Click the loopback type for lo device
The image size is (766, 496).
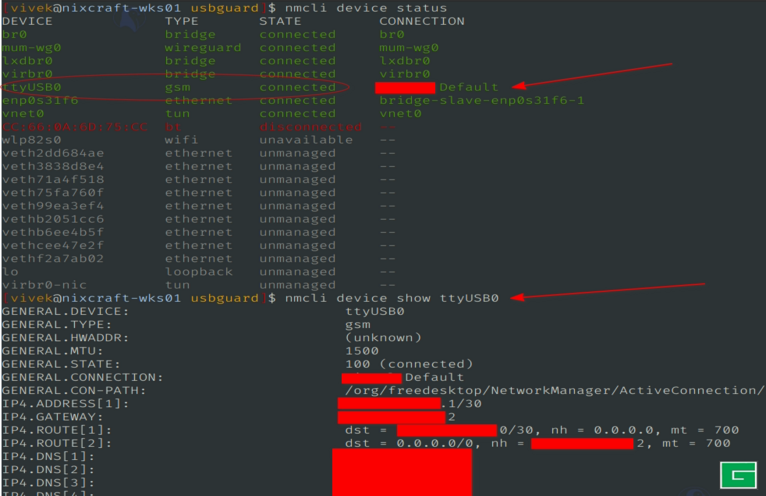[x=198, y=272]
